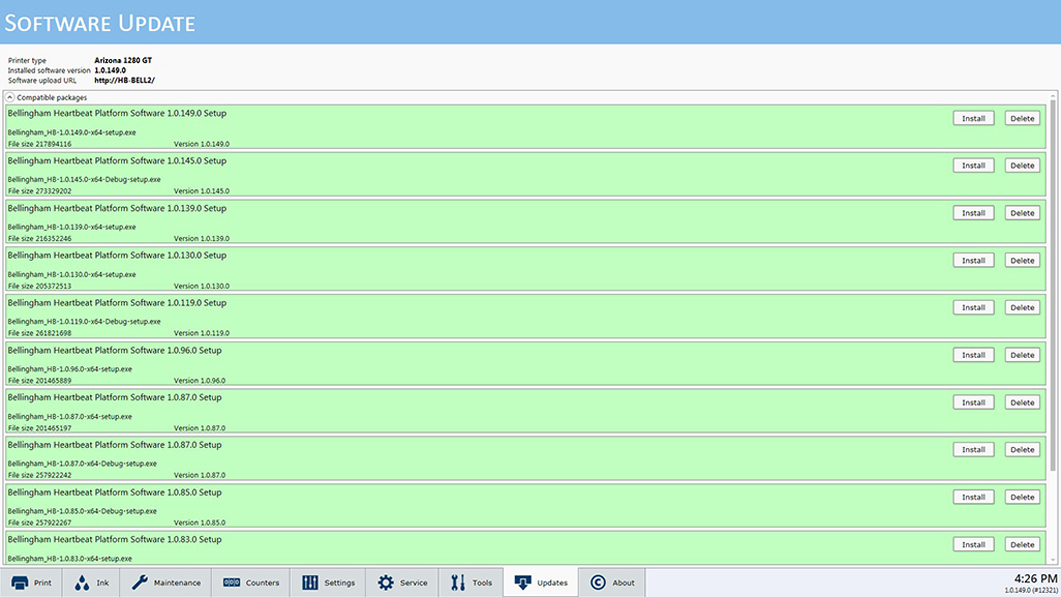Click Version 1.0.96.0 text

click(200, 381)
